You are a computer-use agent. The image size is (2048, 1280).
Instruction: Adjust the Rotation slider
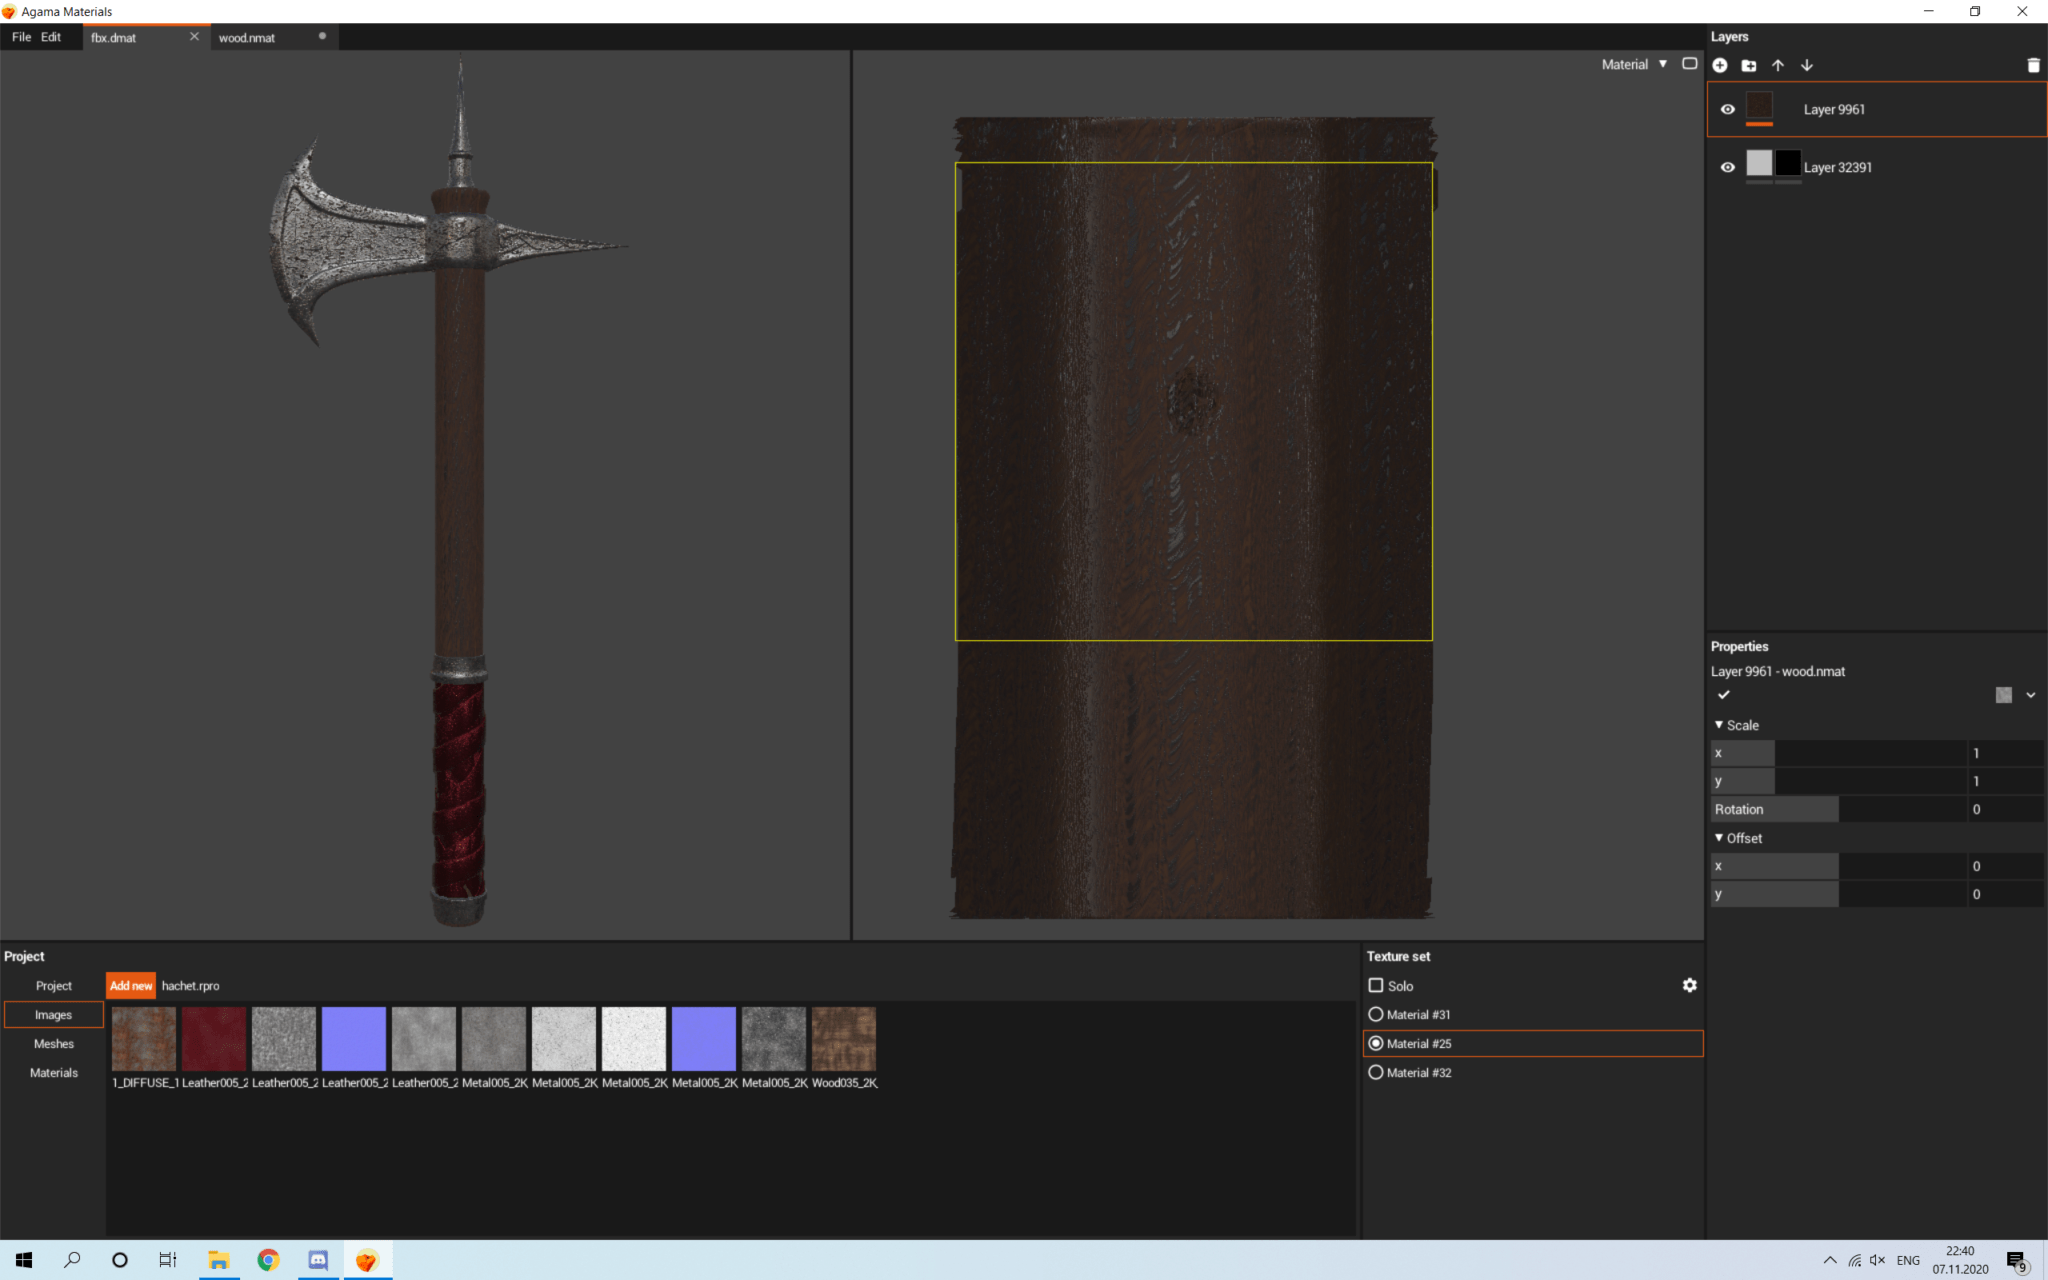[x=1838, y=809]
